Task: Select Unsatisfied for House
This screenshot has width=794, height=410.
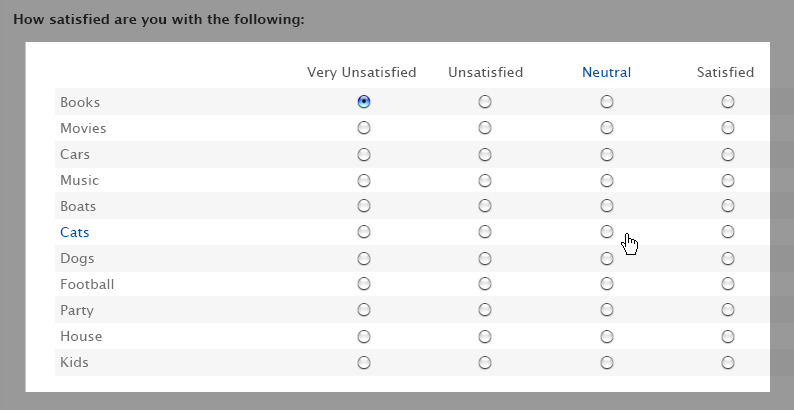Action: click(x=485, y=336)
